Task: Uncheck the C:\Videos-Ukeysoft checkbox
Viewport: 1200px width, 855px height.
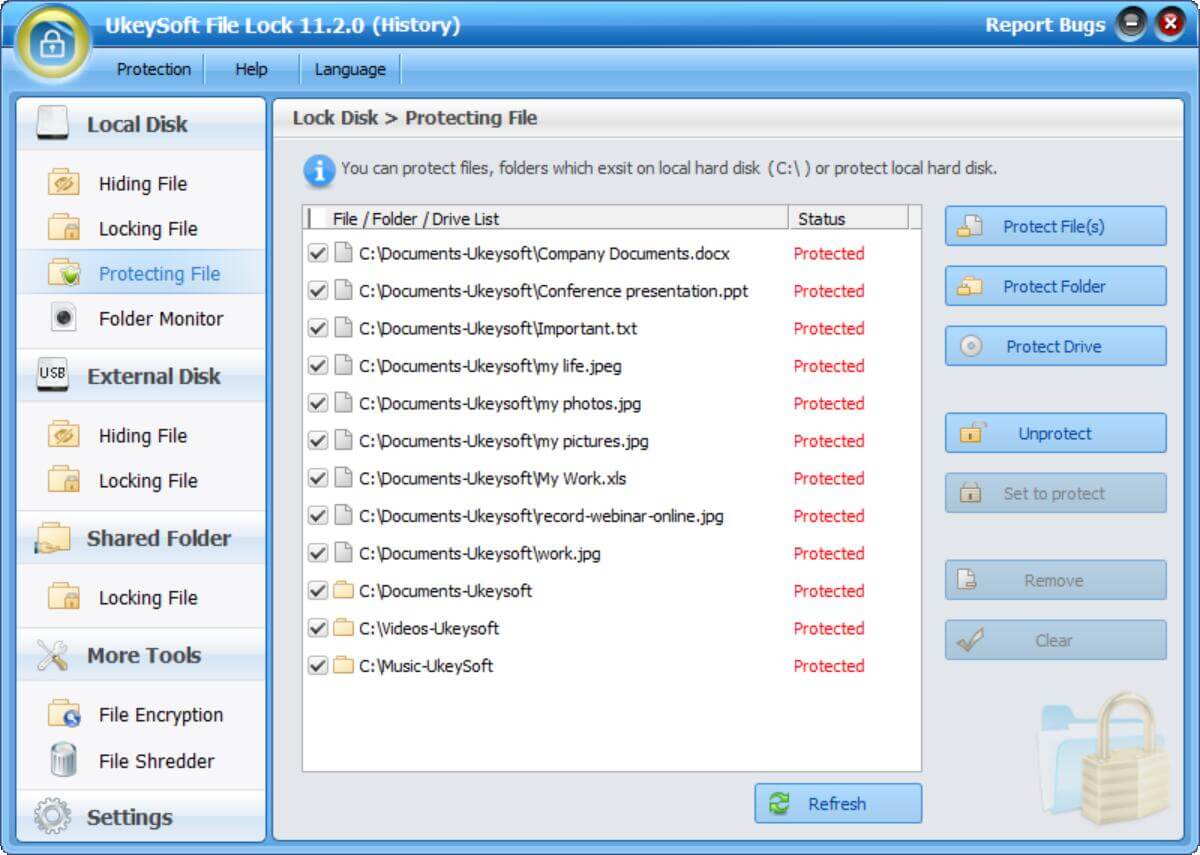Action: coord(318,628)
